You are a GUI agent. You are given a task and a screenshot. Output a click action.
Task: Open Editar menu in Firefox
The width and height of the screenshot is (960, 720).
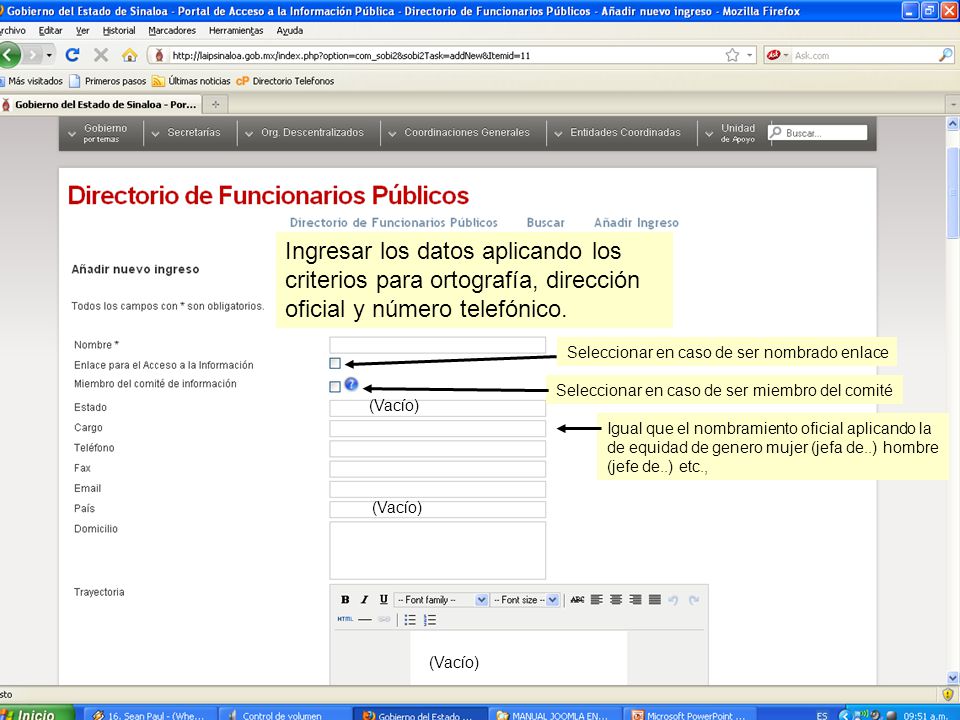click(x=50, y=31)
